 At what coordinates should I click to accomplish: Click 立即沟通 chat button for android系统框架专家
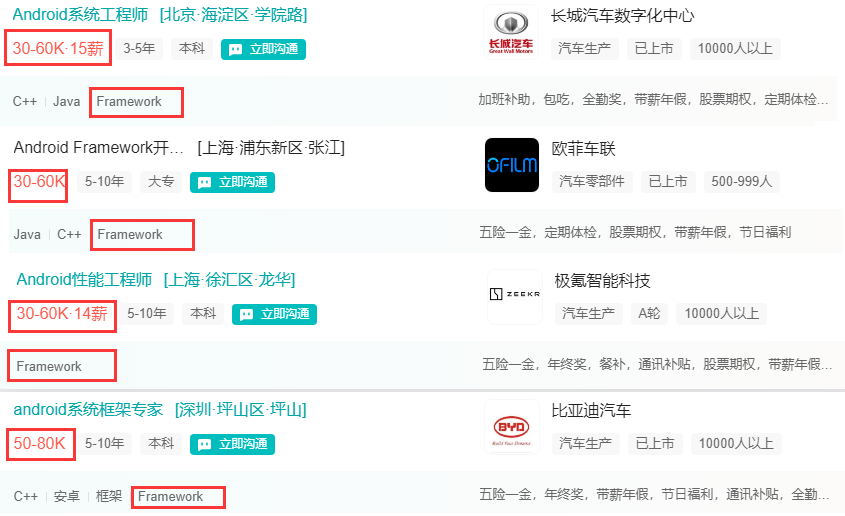point(232,444)
